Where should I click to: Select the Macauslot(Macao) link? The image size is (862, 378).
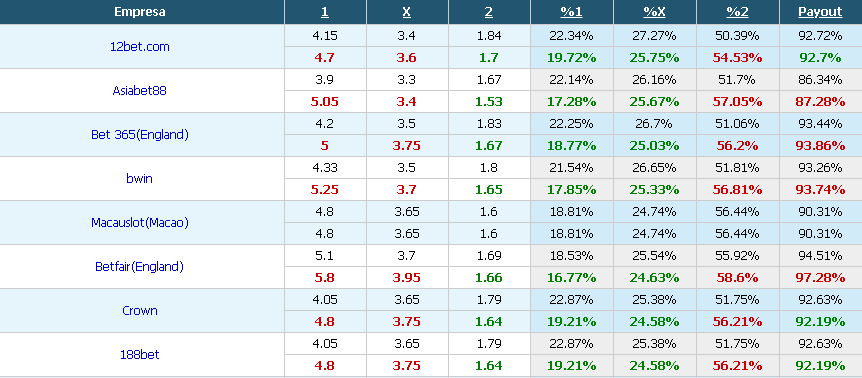(140, 223)
